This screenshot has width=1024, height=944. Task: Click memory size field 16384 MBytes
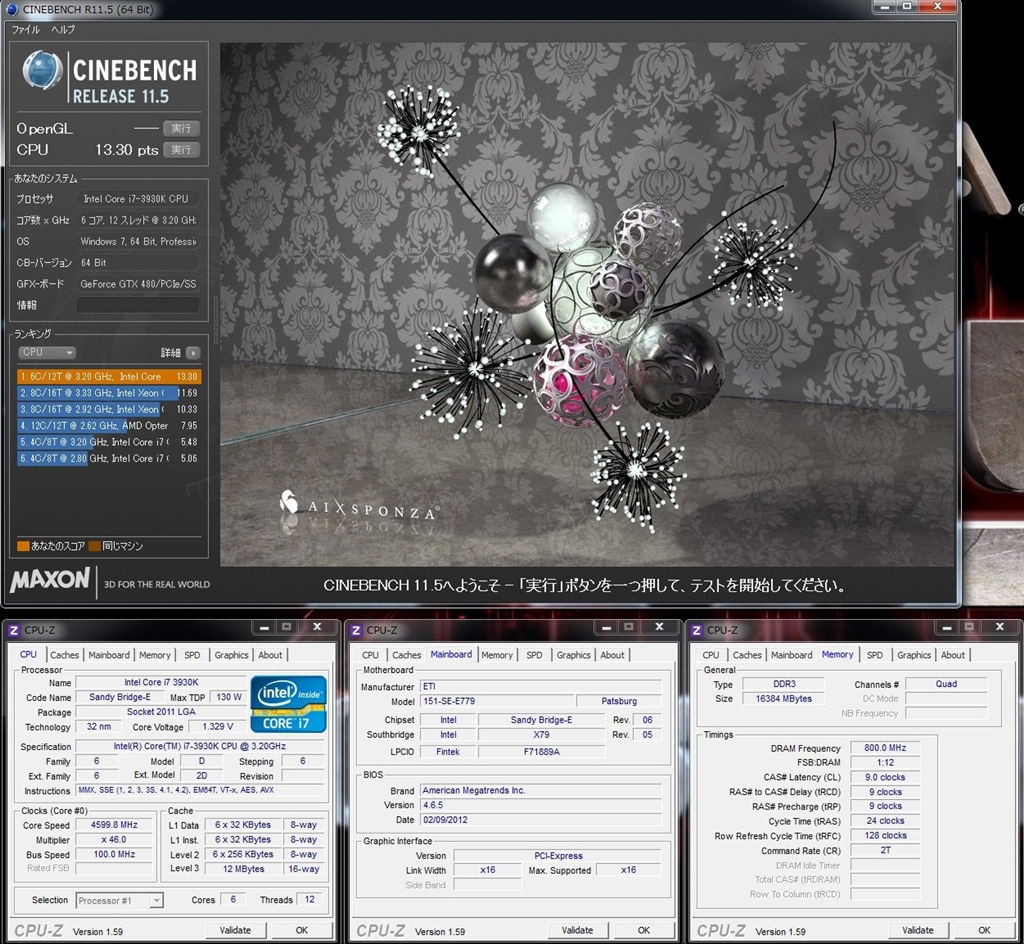tap(783, 699)
